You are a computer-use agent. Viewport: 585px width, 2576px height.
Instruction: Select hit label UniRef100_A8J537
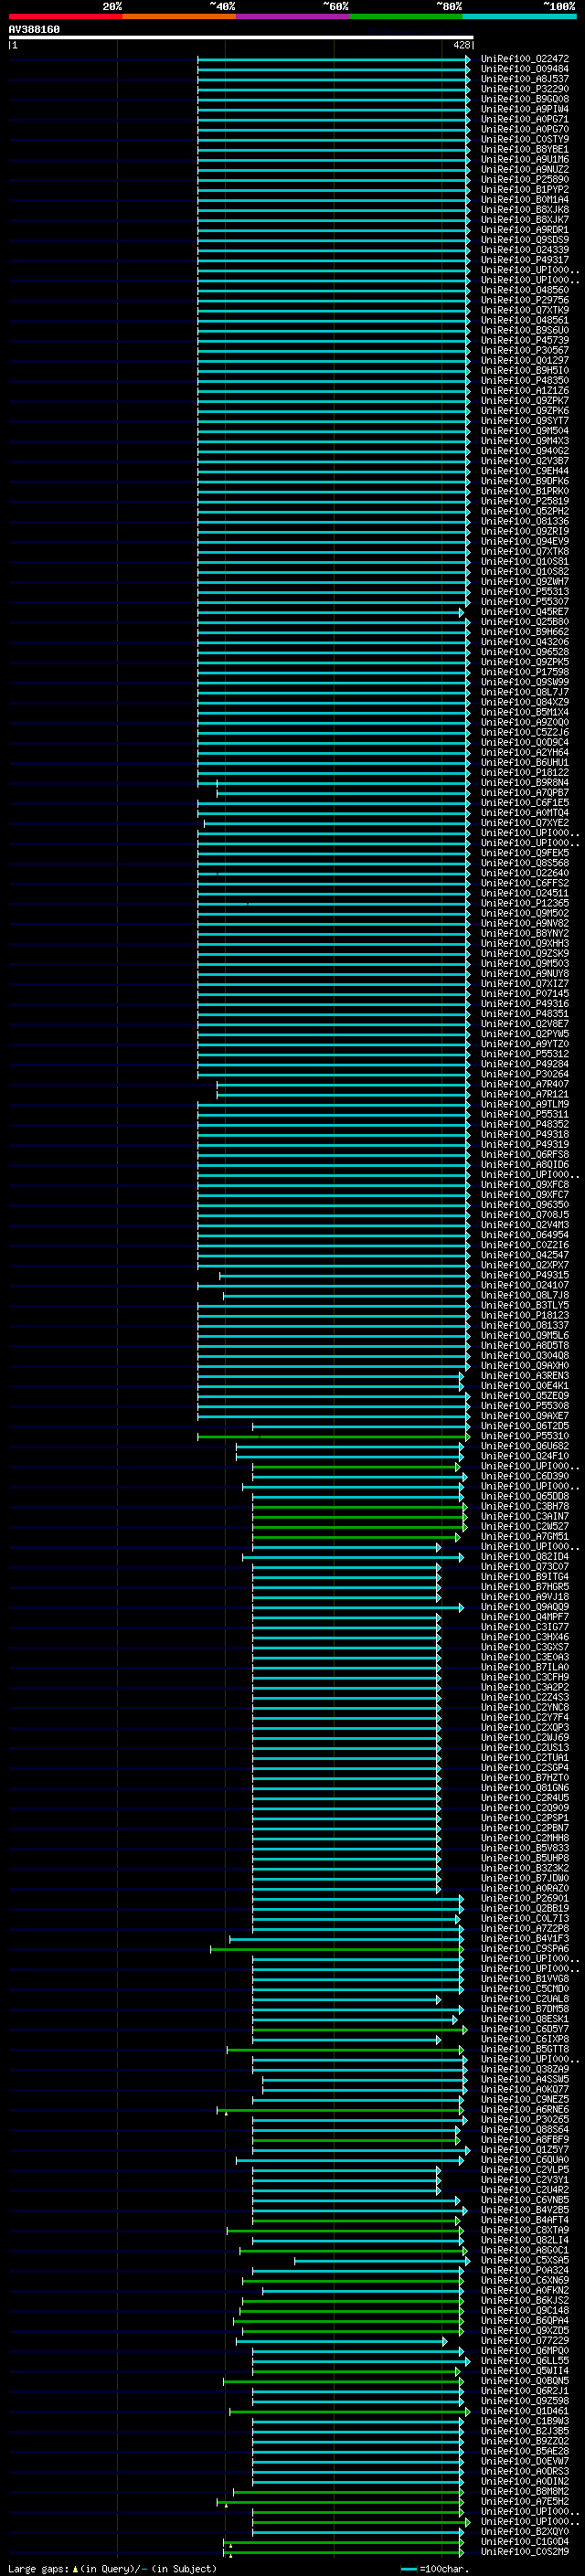coord(525,79)
